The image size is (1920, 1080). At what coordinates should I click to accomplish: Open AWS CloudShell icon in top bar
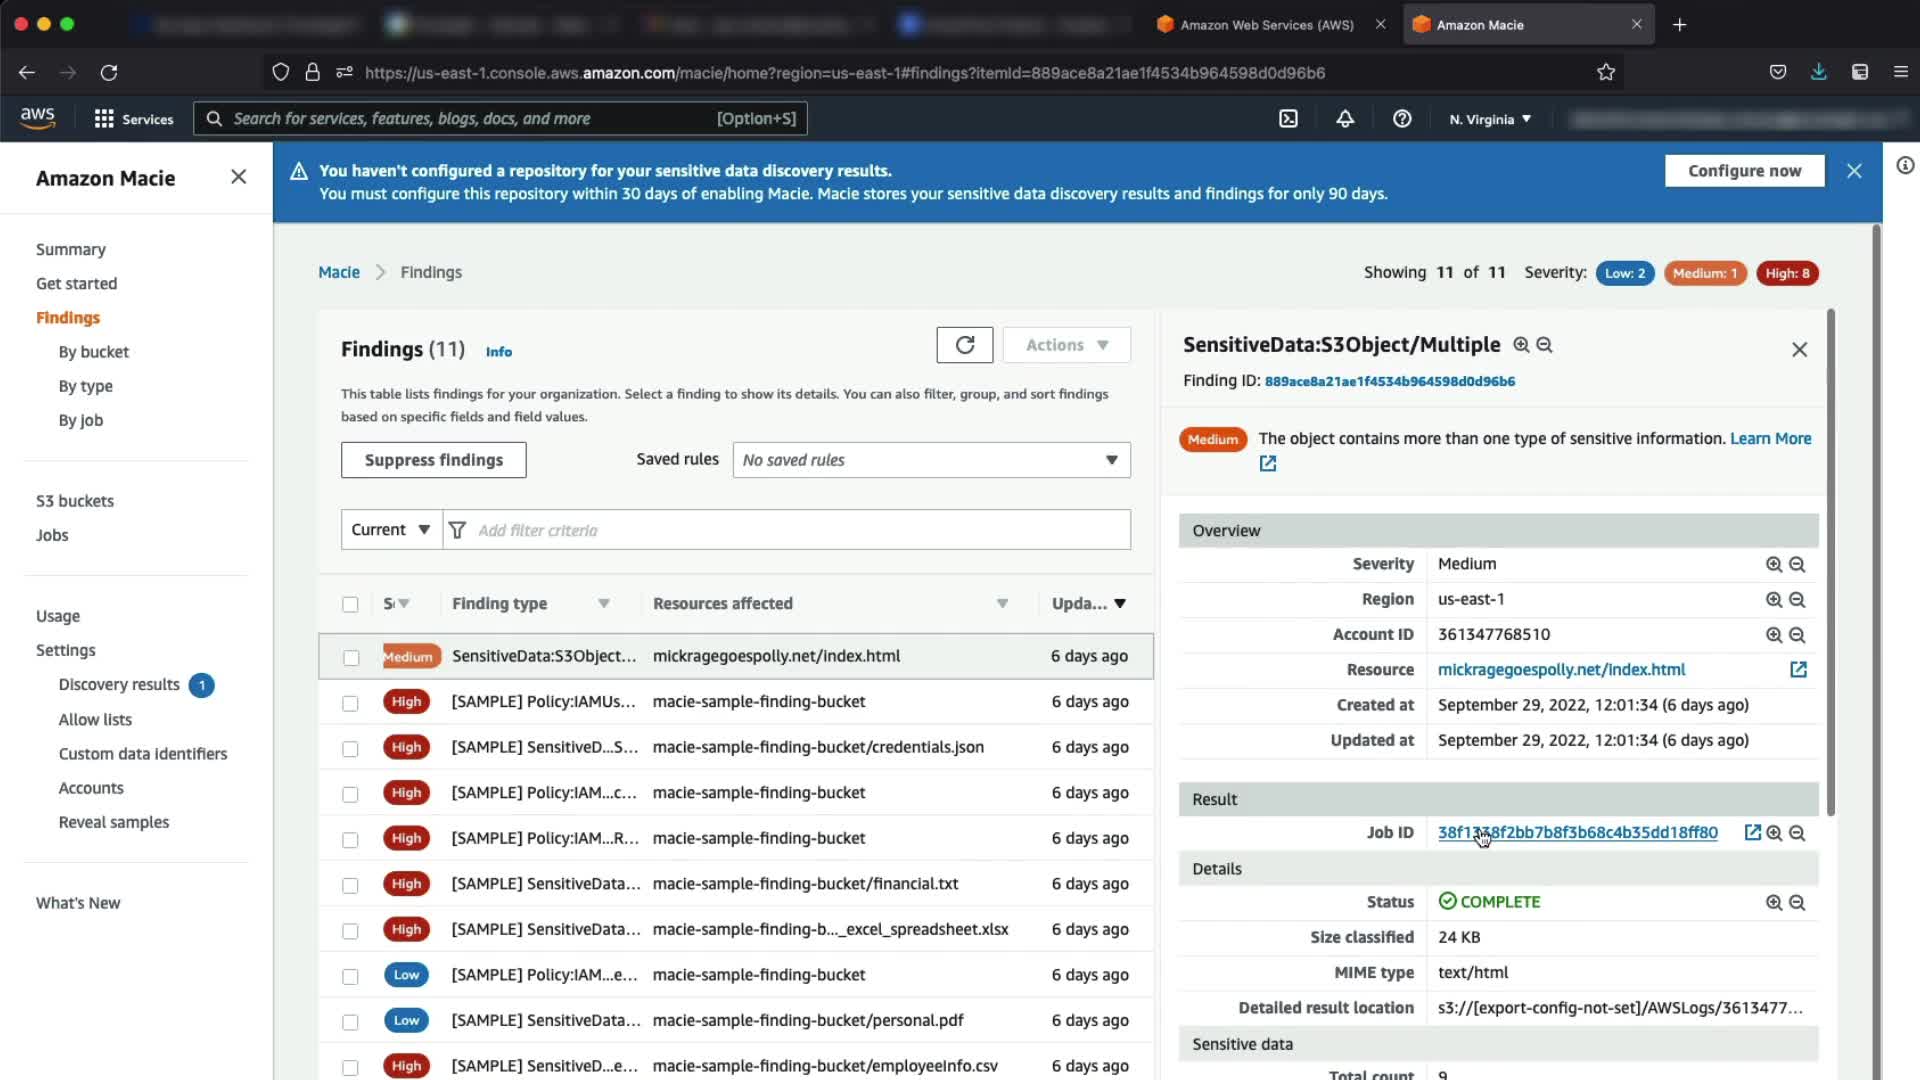pos(1288,119)
